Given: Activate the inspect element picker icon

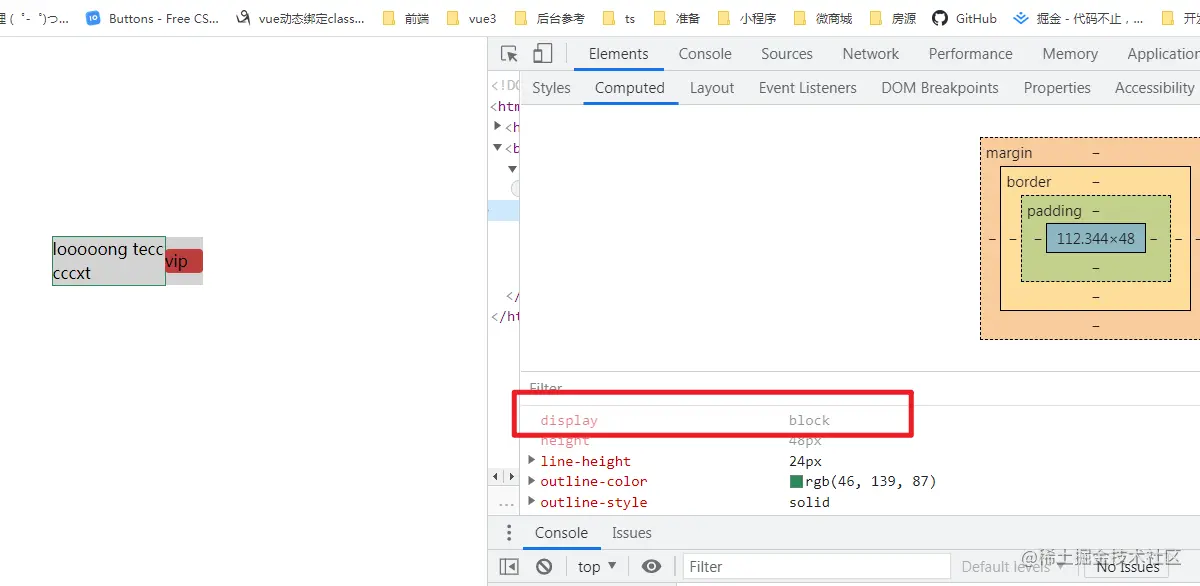Looking at the screenshot, I should 510,54.
